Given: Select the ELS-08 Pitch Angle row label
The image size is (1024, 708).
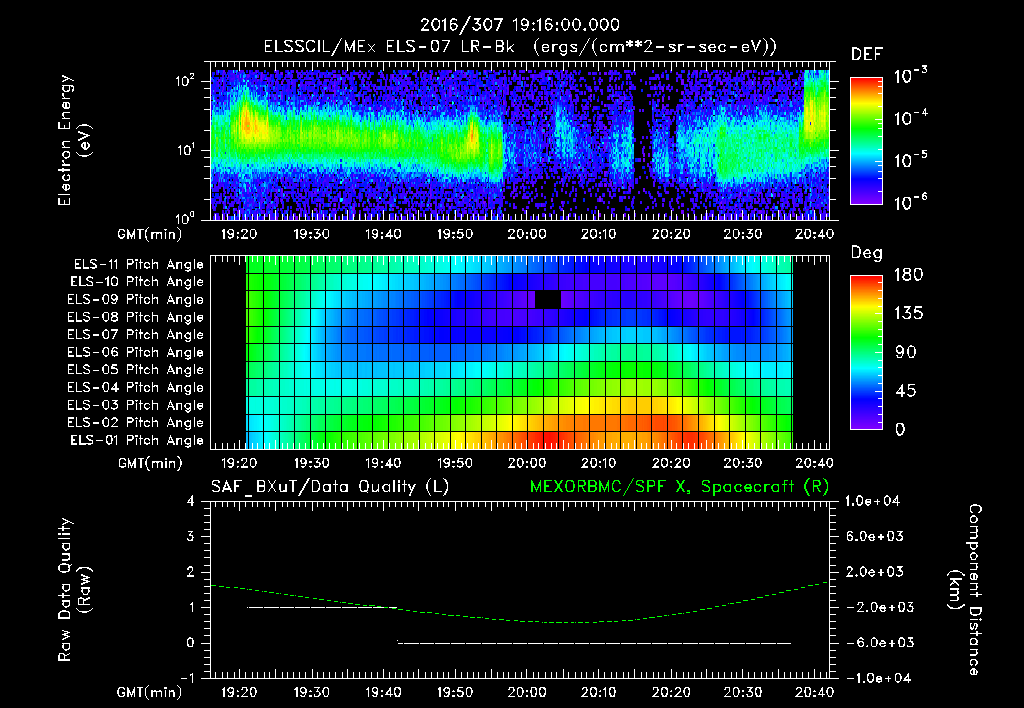Looking at the screenshot, I should [x=136, y=317].
